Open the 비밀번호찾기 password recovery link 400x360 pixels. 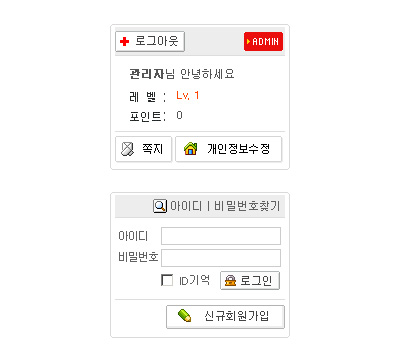pos(247,206)
